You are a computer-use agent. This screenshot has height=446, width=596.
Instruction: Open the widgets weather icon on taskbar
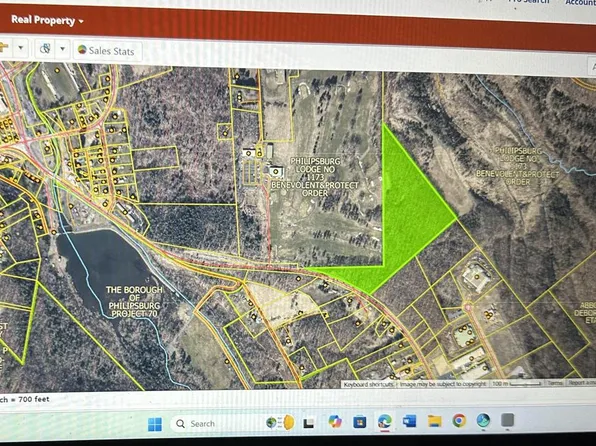coord(281,422)
